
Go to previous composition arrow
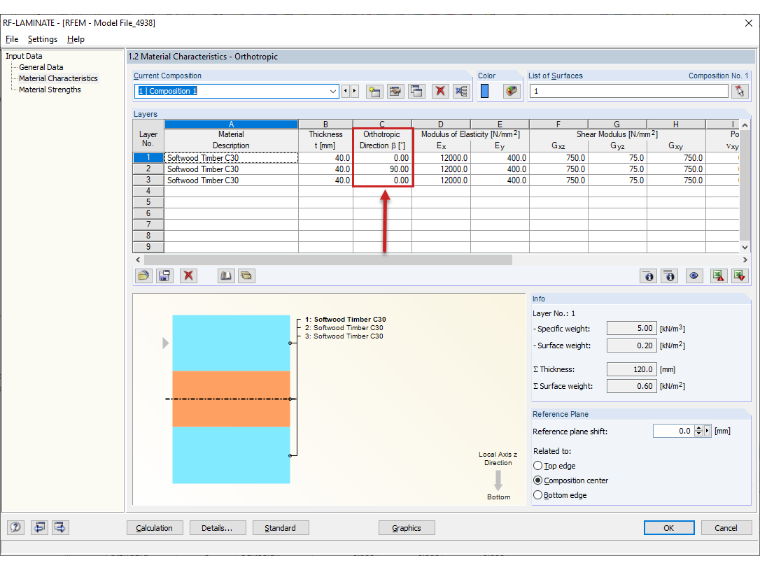346,91
